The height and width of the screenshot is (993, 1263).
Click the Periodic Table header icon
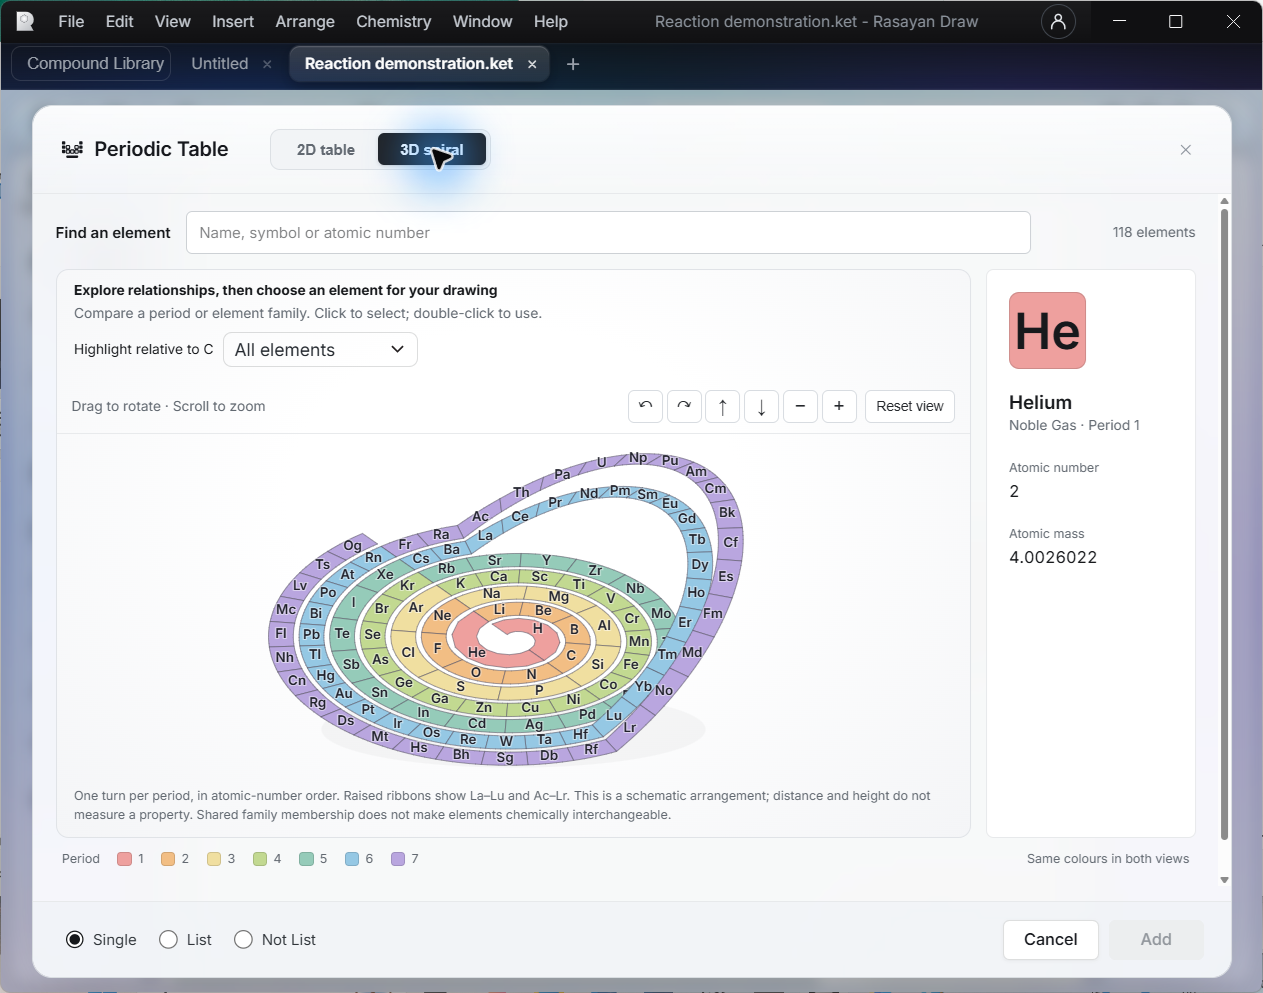(72, 149)
